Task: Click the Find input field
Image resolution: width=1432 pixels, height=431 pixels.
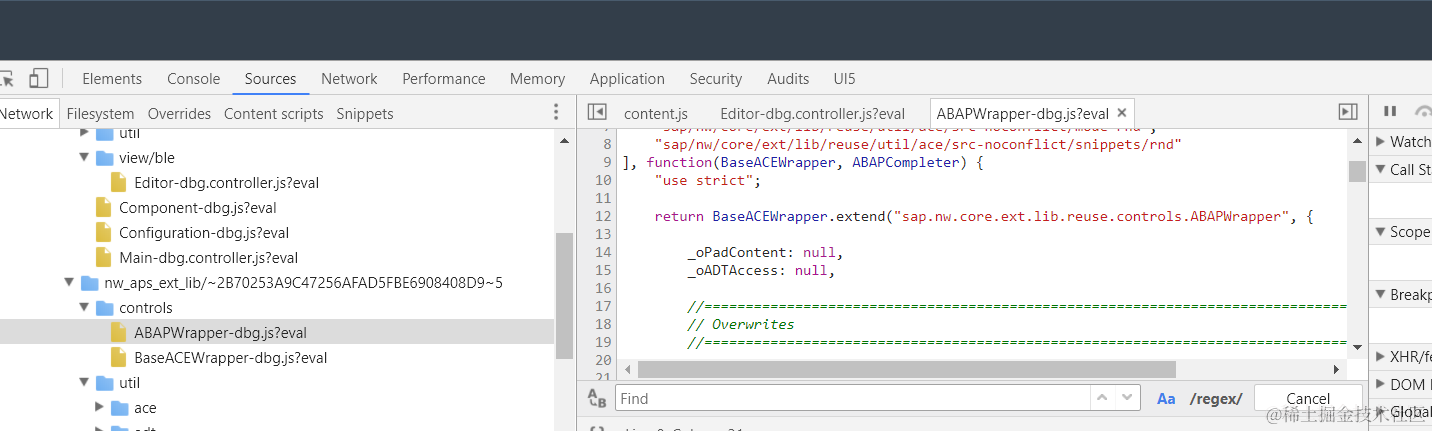Action: click(x=851, y=398)
